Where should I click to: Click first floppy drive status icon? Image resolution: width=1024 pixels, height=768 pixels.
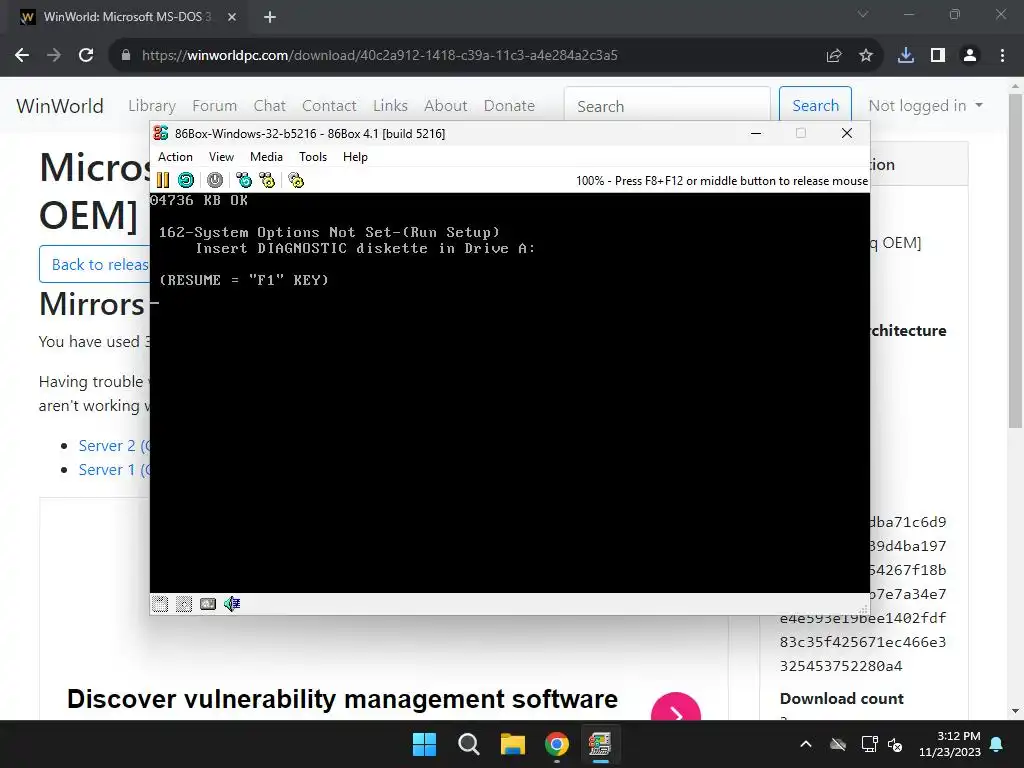(160, 604)
